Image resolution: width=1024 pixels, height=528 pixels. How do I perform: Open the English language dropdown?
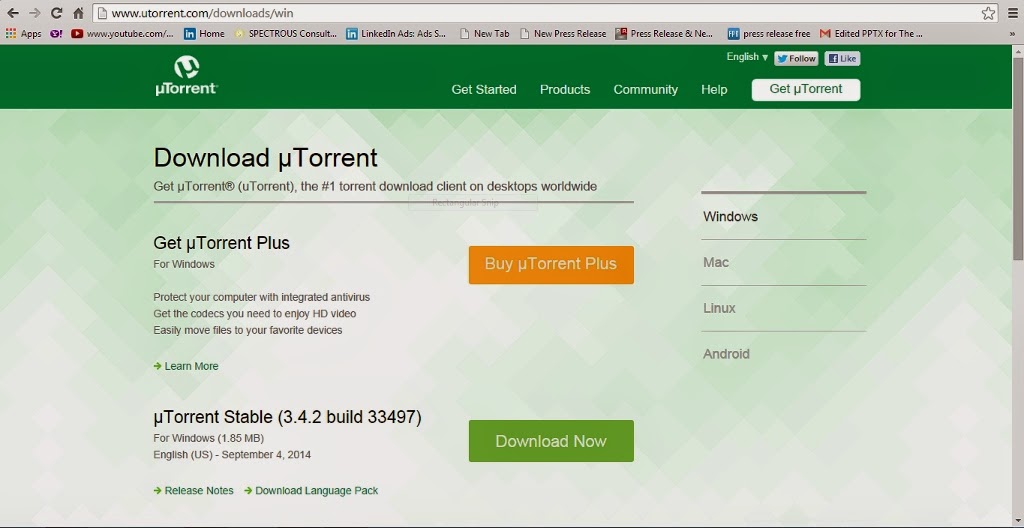747,57
